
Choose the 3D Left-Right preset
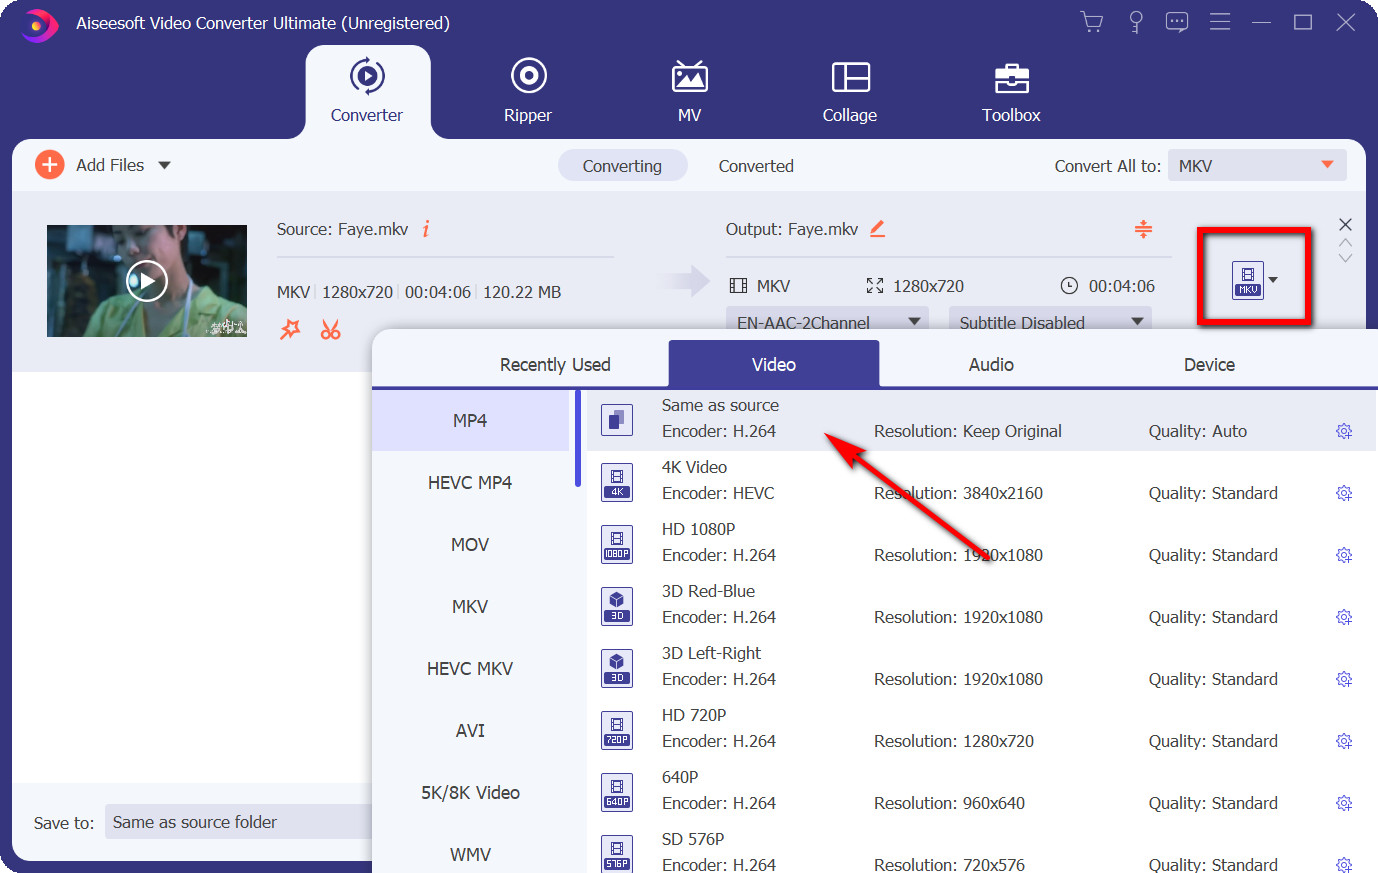click(981, 667)
